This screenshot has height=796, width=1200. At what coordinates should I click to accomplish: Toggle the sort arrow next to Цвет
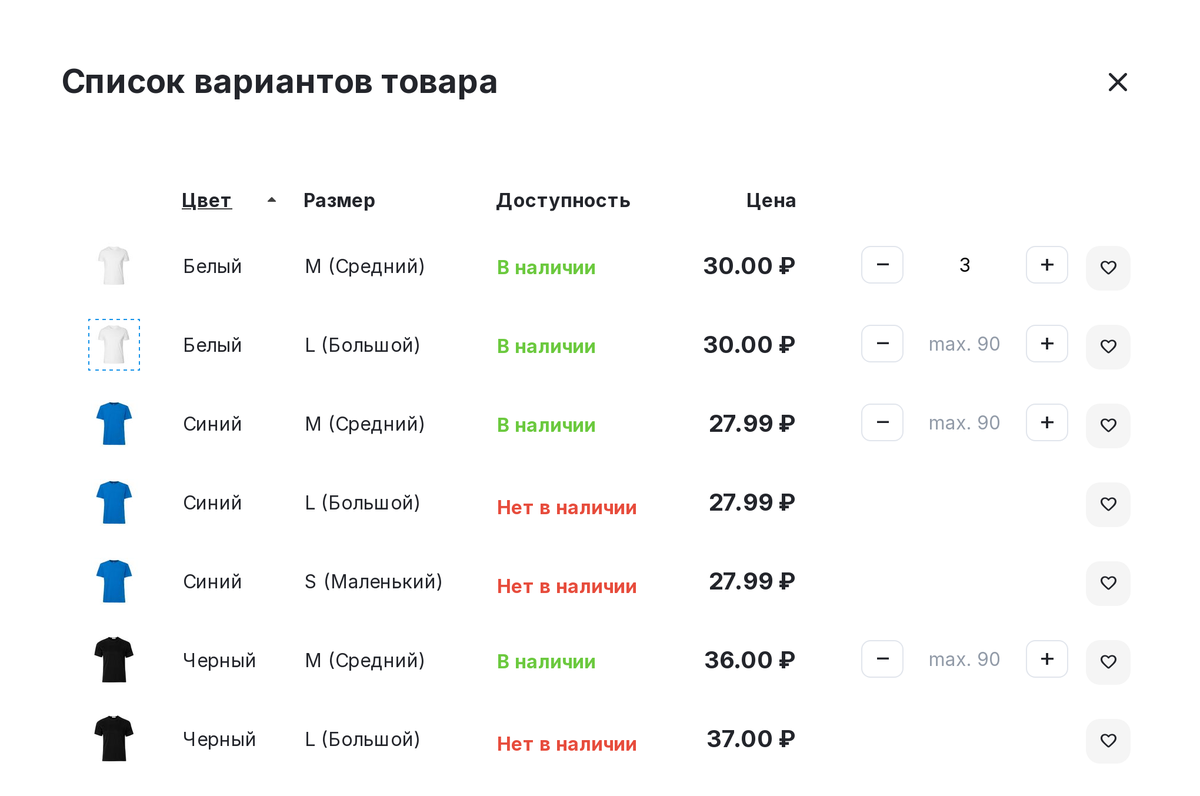point(271,200)
